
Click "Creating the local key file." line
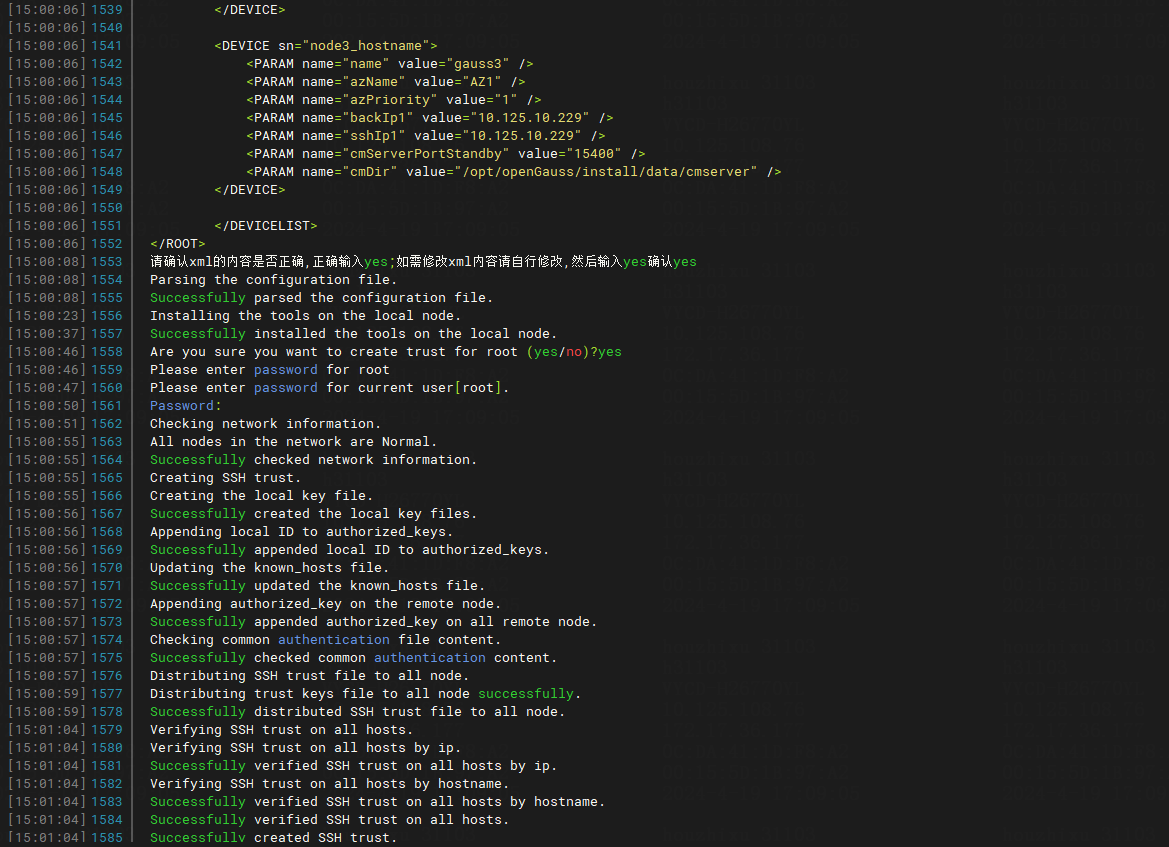pyautogui.click(x=261, y=495)
